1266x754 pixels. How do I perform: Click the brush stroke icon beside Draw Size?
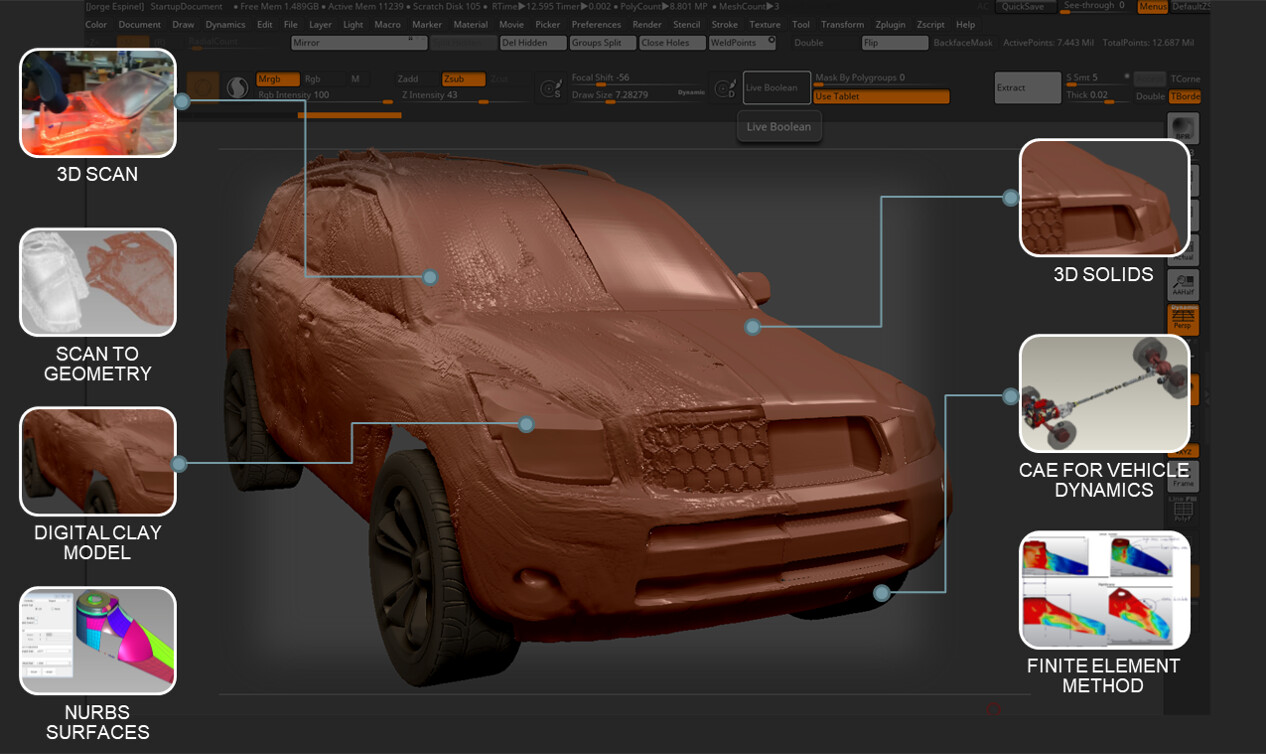pyautogui.click(x=549, y=88)
